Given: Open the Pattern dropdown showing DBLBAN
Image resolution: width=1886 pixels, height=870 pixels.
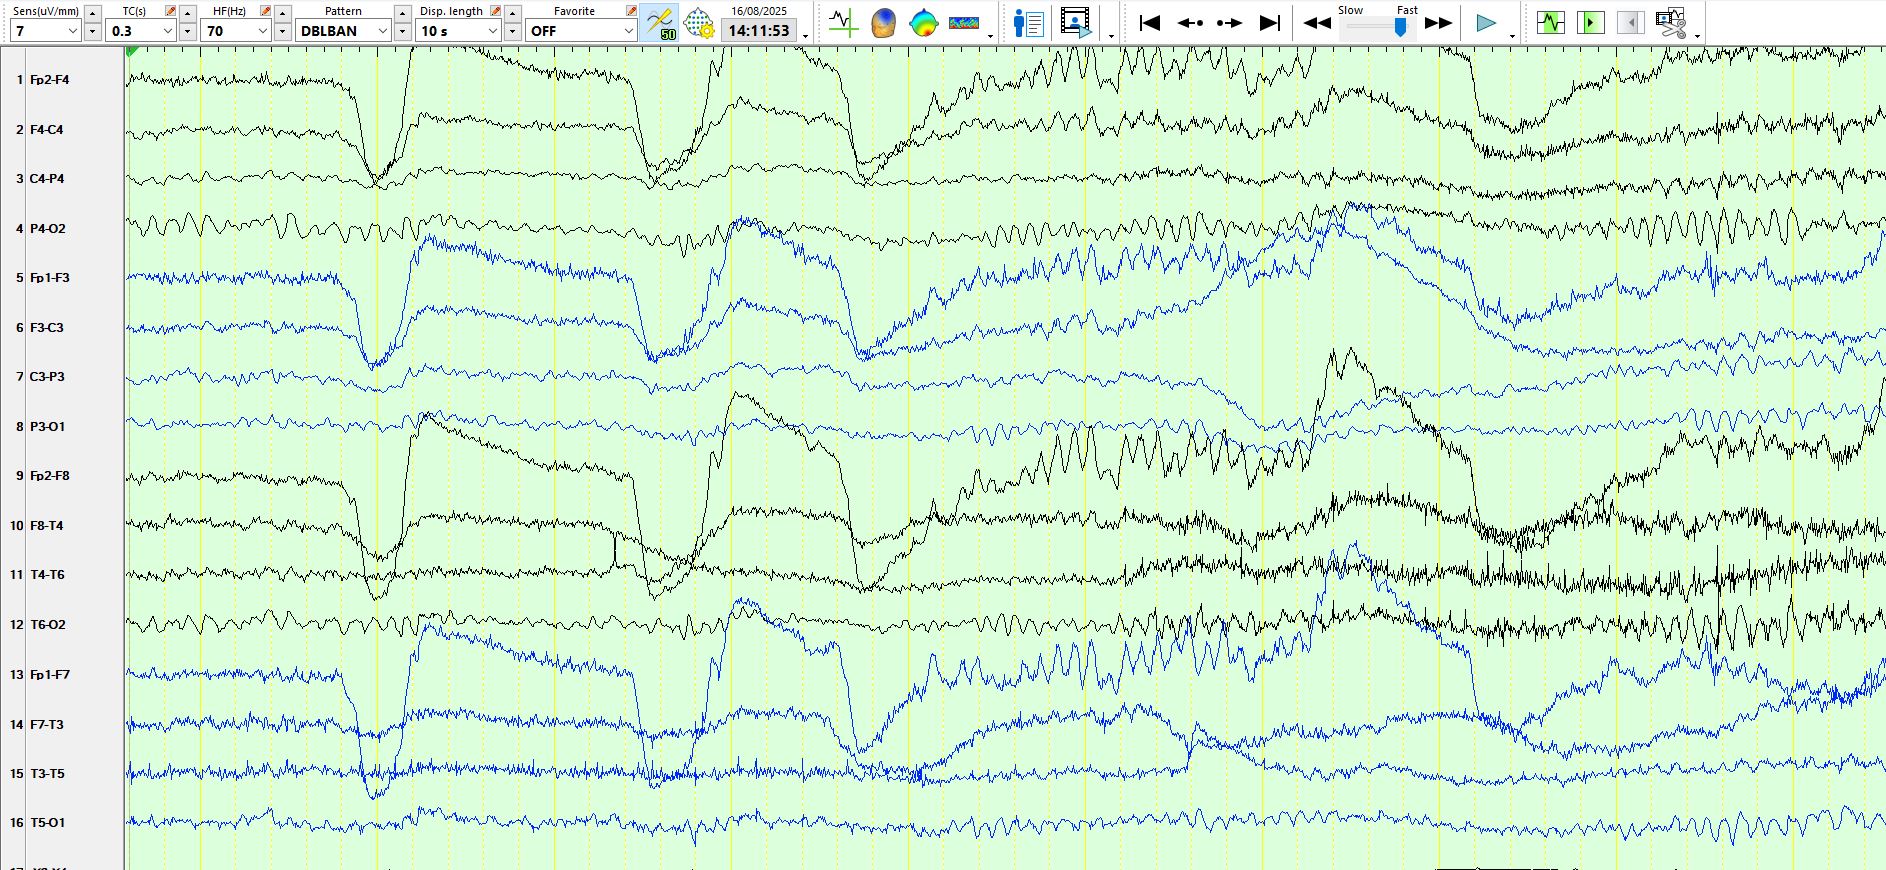Looking at the screenshot, I should pos(343,31).
